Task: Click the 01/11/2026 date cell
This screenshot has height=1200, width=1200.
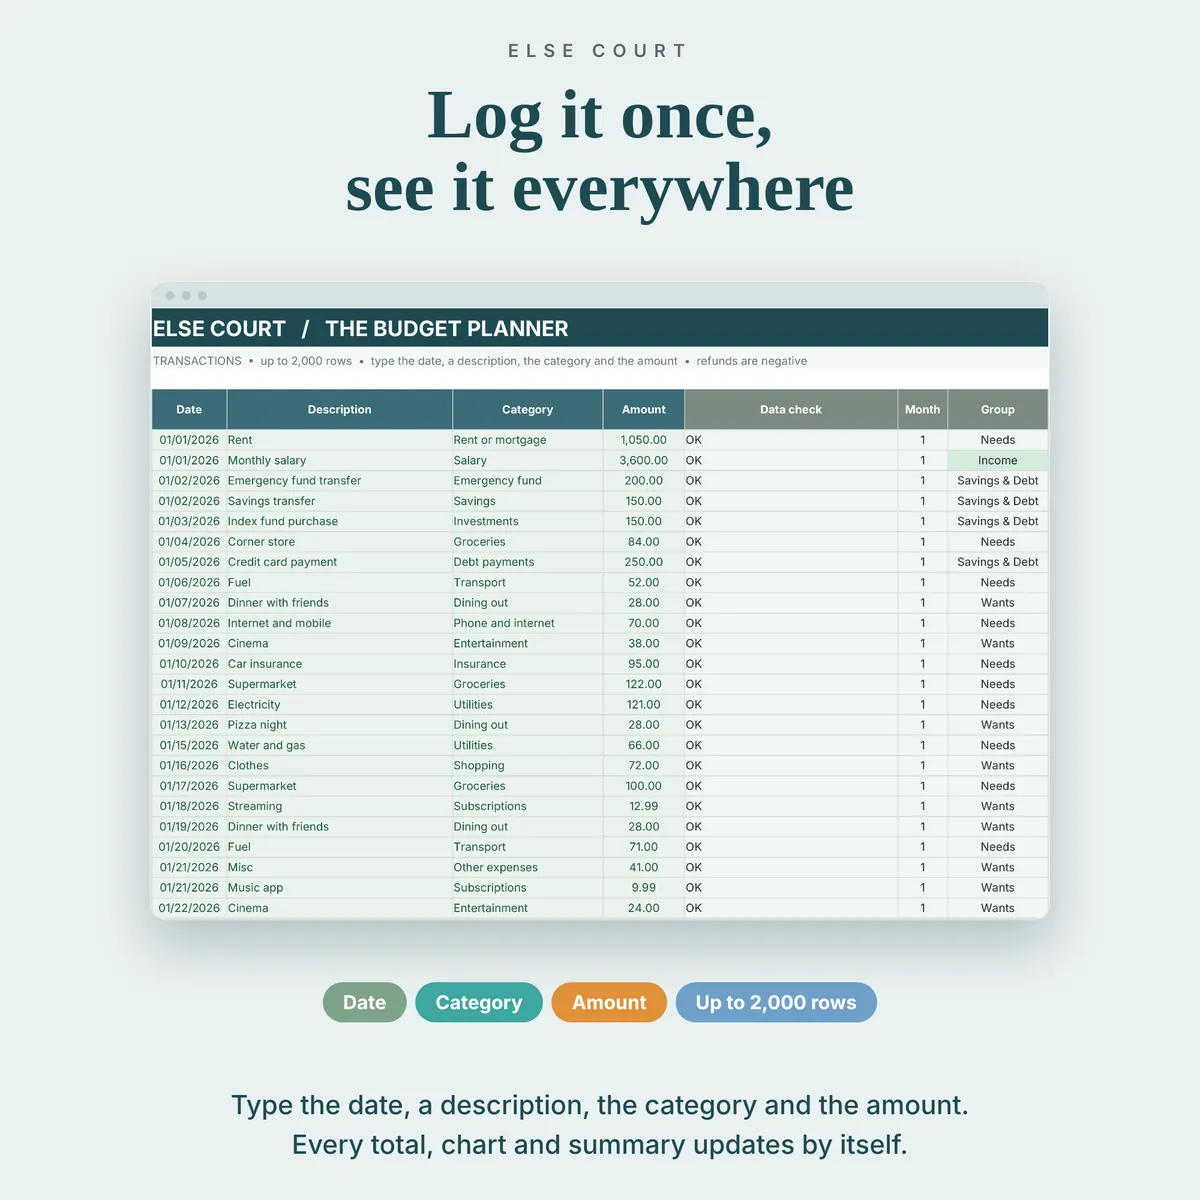Action: (x=189, y=684)
